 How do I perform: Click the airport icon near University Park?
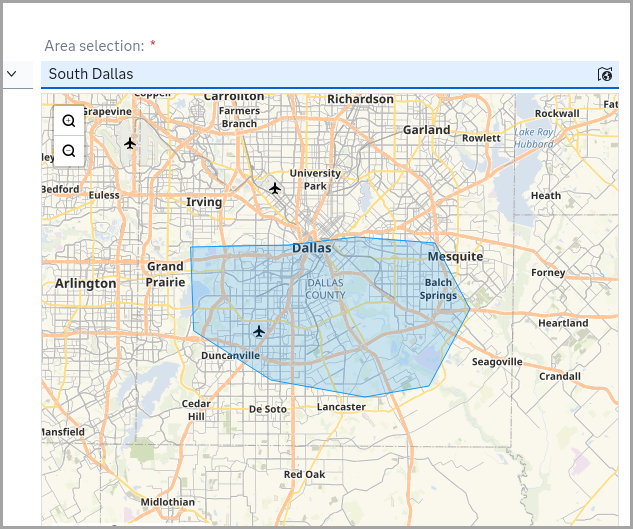coord(275,188)
